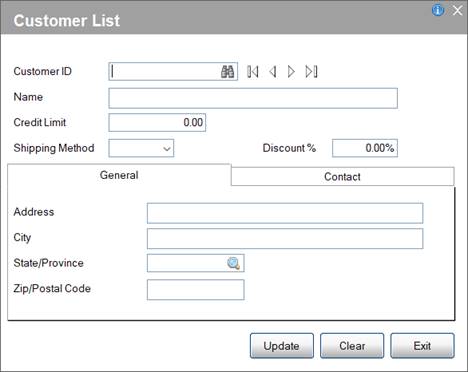Click the Update button

[282, 346]
